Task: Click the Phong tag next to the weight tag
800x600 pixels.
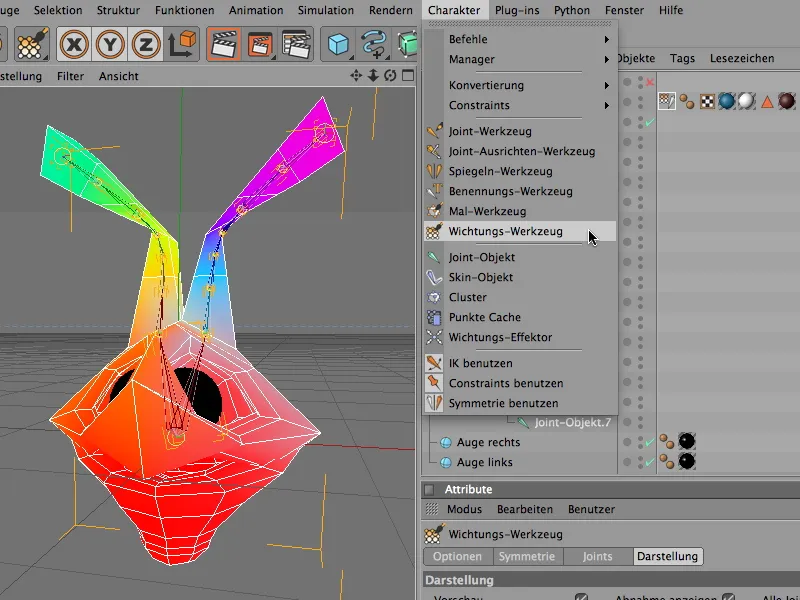Action: (x=687, y=103)
